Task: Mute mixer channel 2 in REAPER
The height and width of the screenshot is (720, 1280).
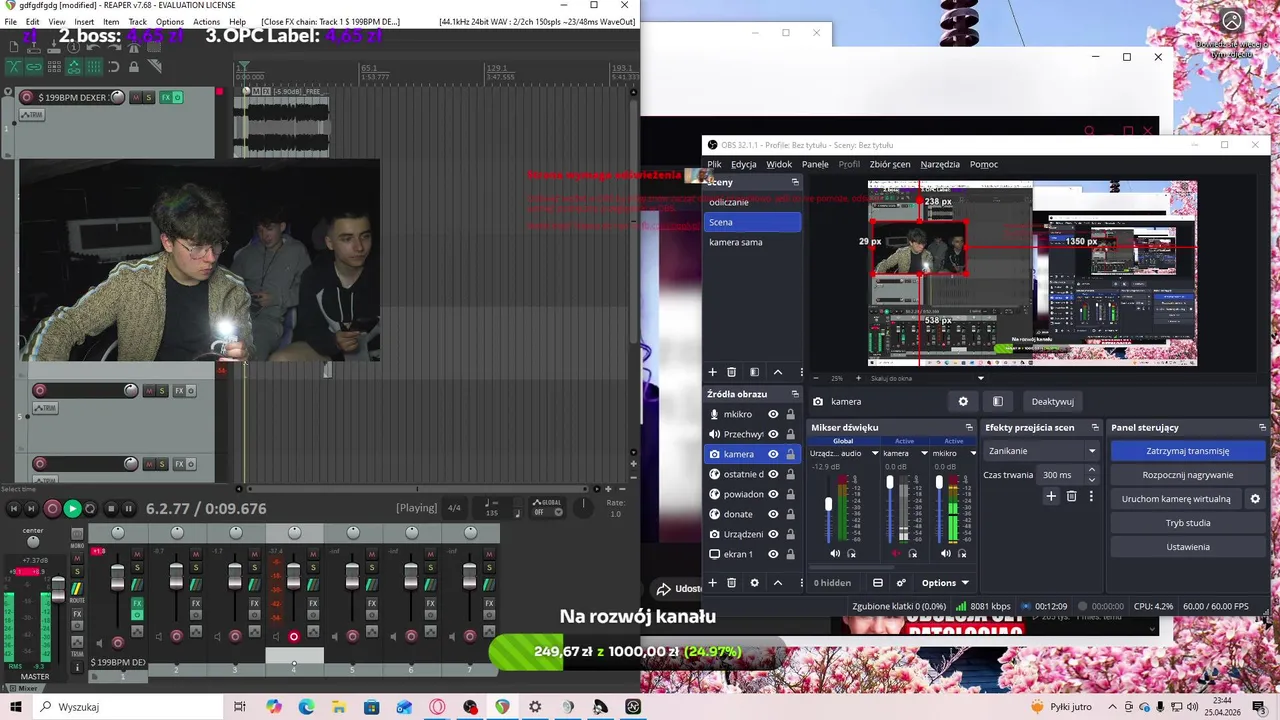Action: (x=196, y=554)
